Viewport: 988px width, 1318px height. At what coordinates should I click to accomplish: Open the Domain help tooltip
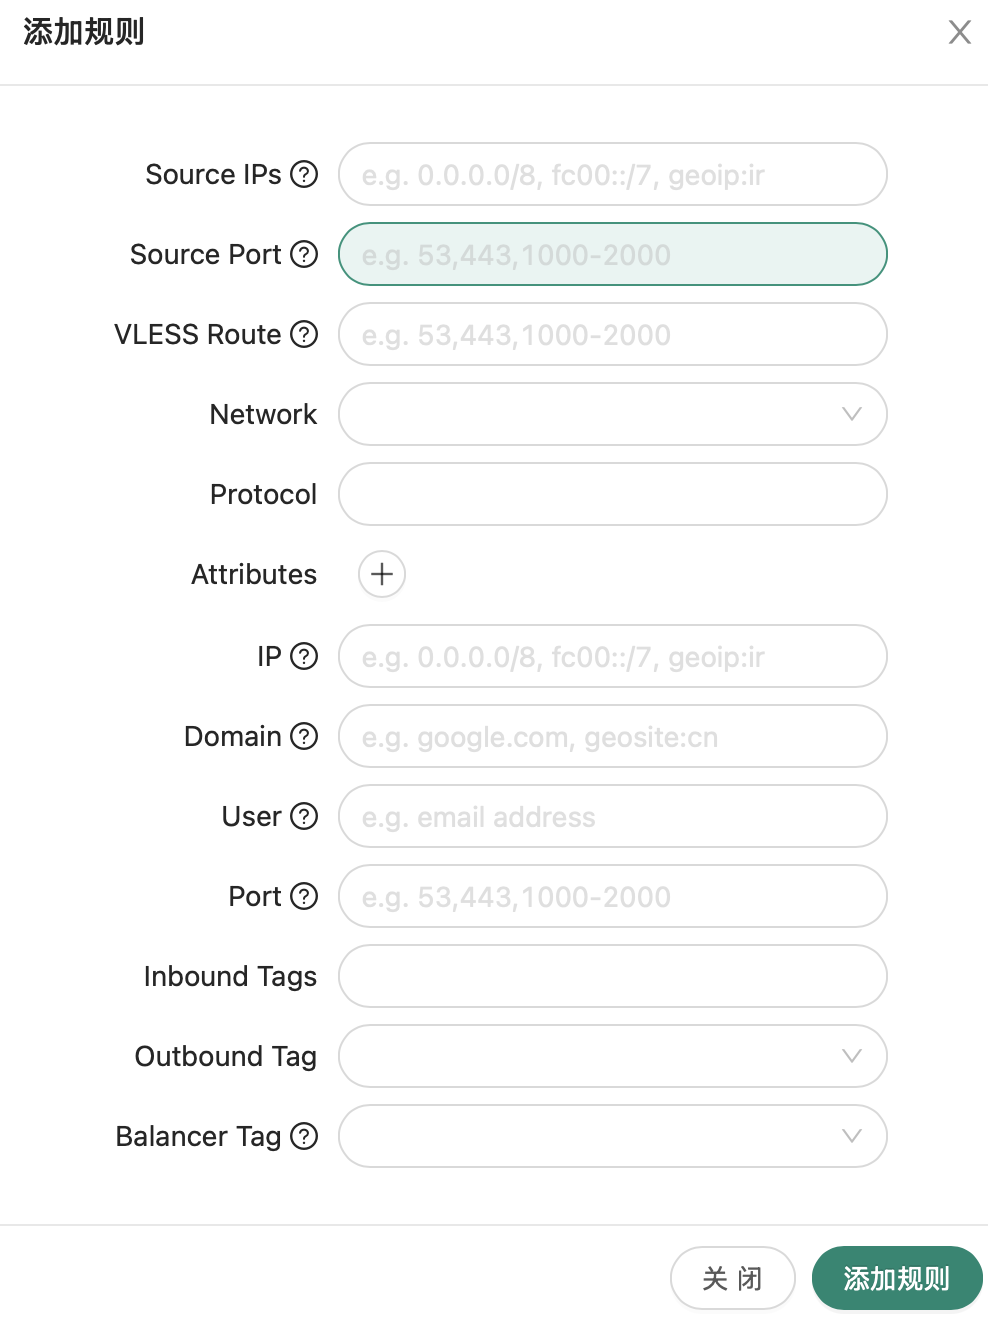(x=303, y=737)
